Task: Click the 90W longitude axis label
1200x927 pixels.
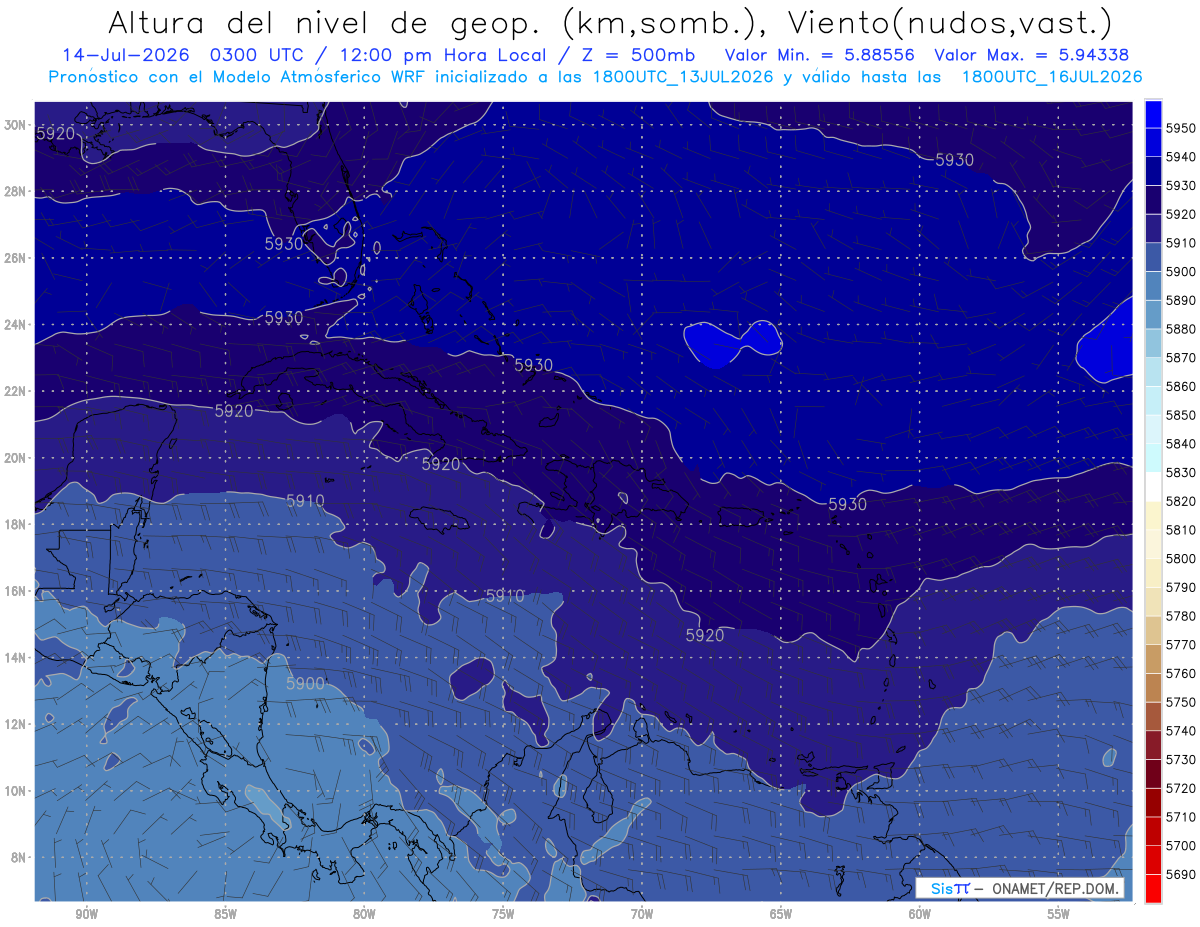Action: [86, 914]
